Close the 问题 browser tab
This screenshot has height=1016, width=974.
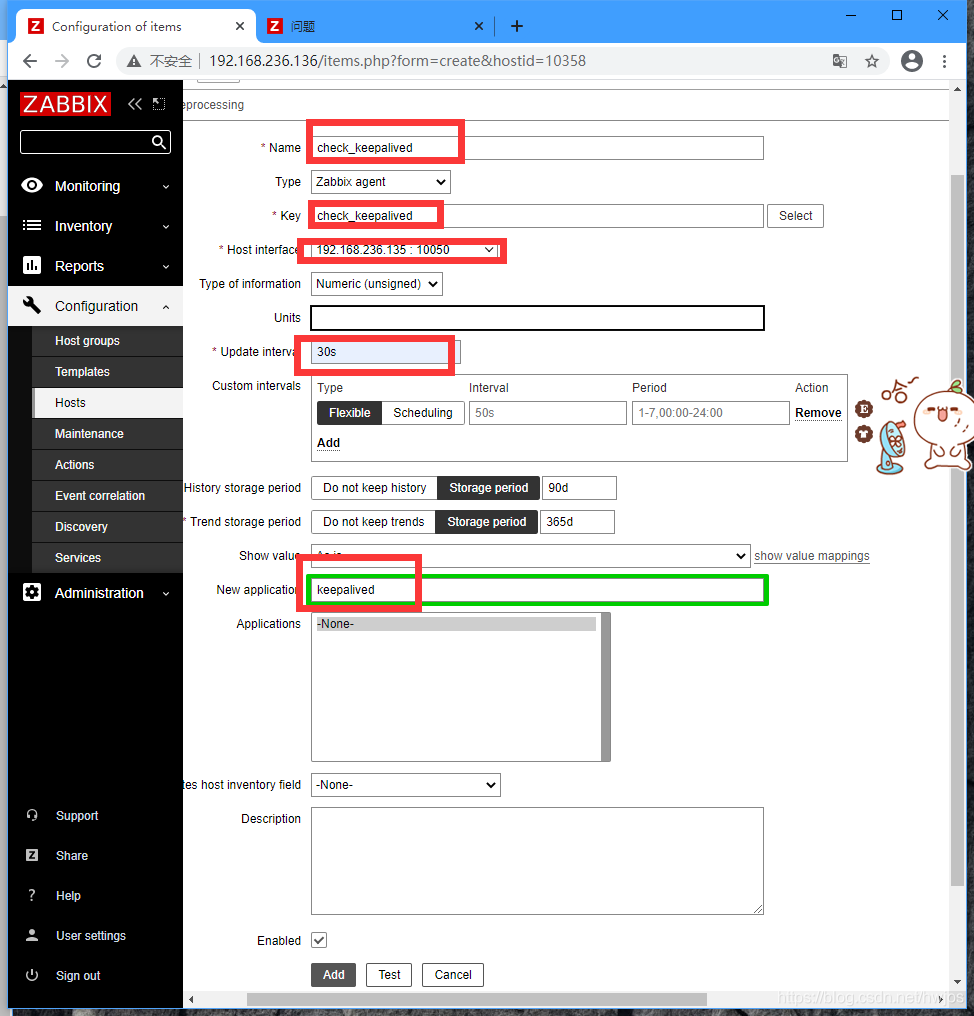tap(479, 26)
